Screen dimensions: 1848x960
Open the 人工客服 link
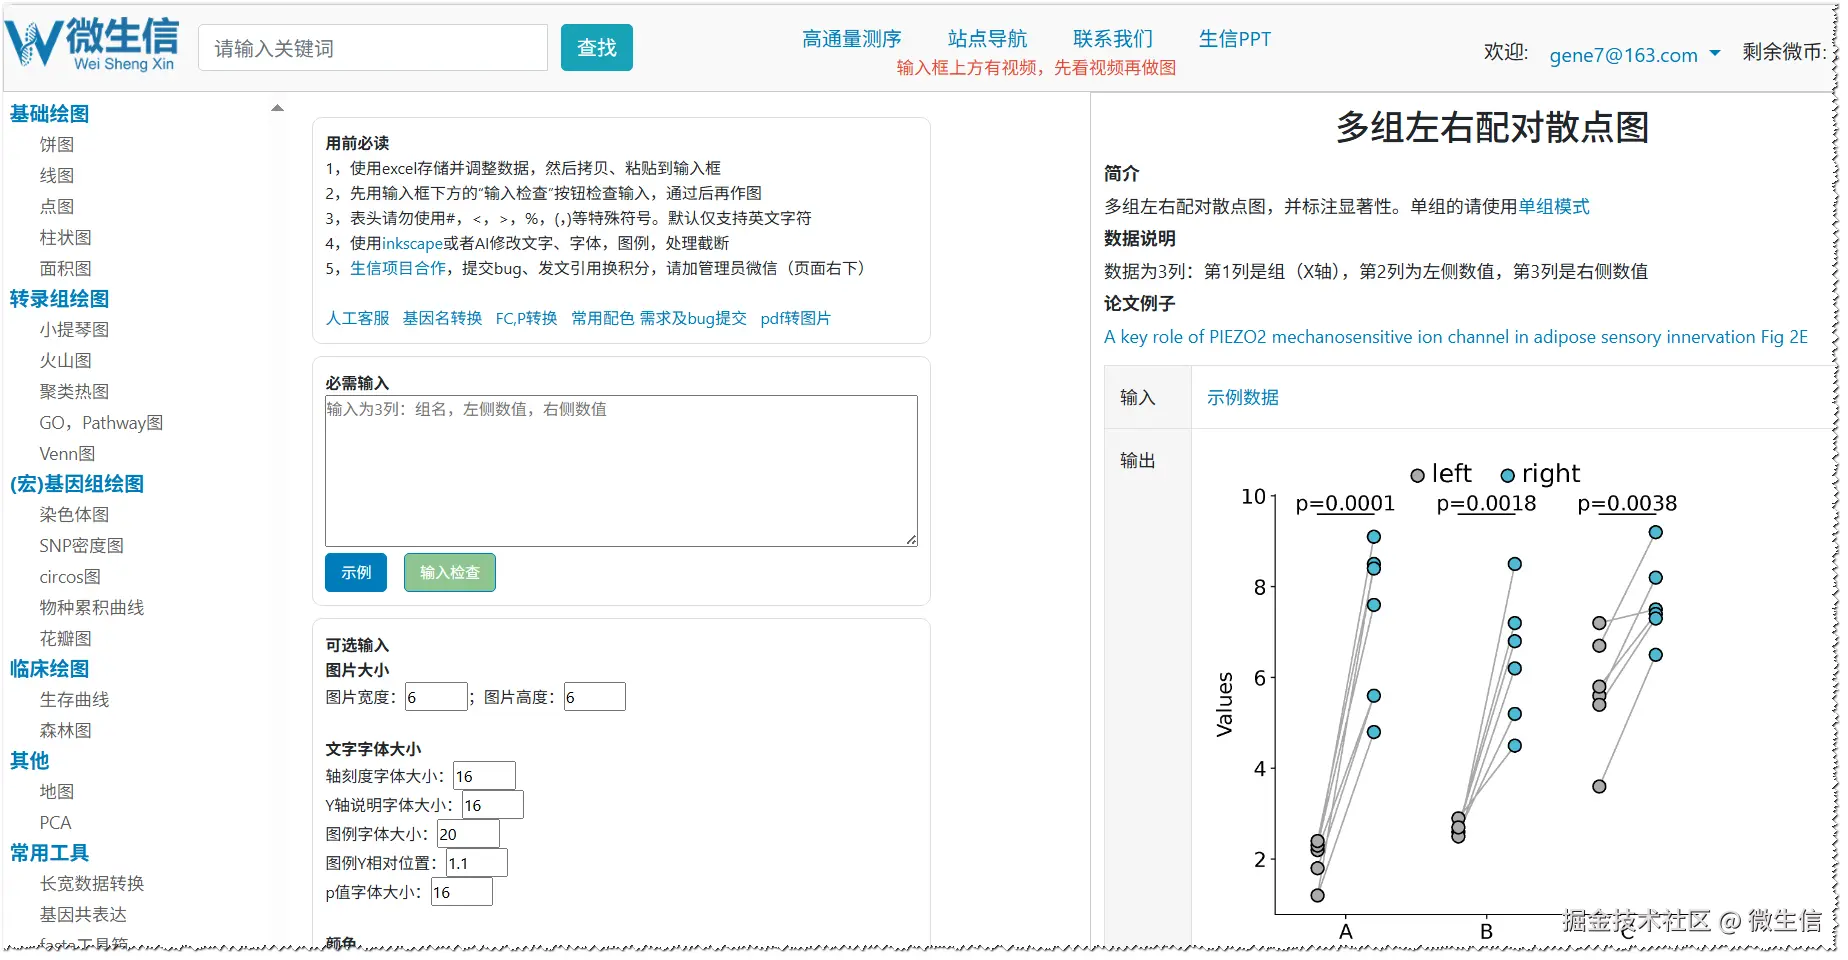tap(358, 318)
